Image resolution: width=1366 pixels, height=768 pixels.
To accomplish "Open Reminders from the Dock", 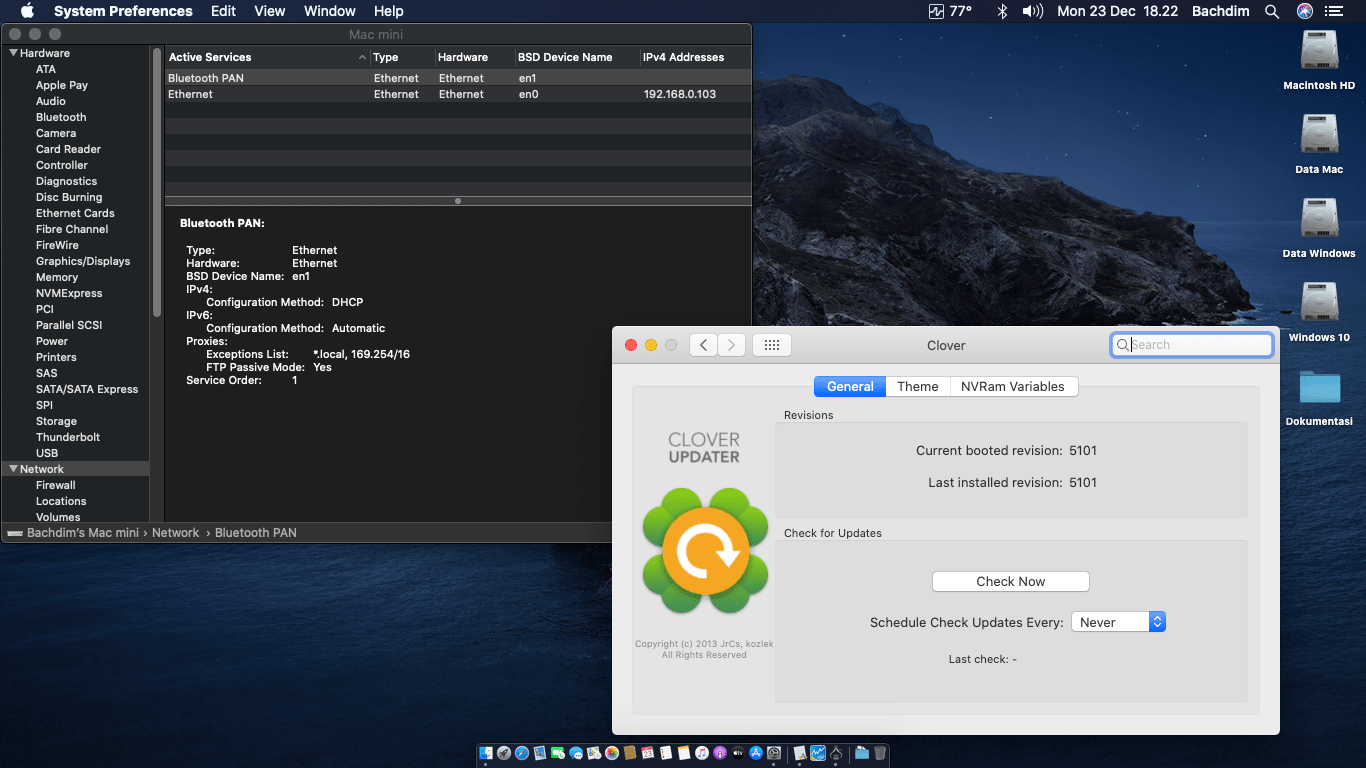I will click(x=666, y=753).
